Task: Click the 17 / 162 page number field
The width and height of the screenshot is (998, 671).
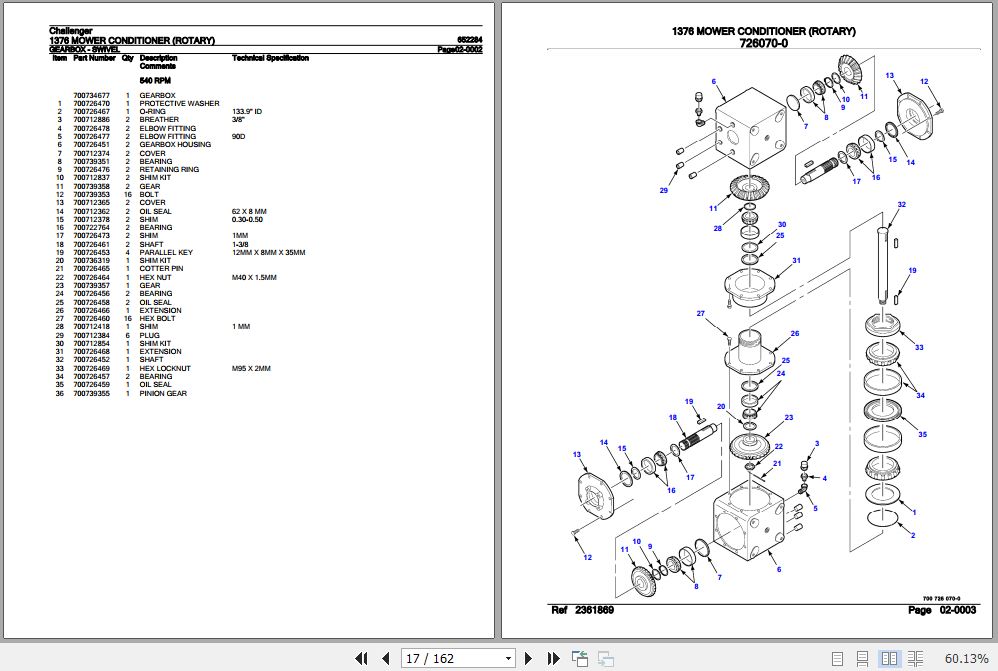Action: tap(450, 658)
